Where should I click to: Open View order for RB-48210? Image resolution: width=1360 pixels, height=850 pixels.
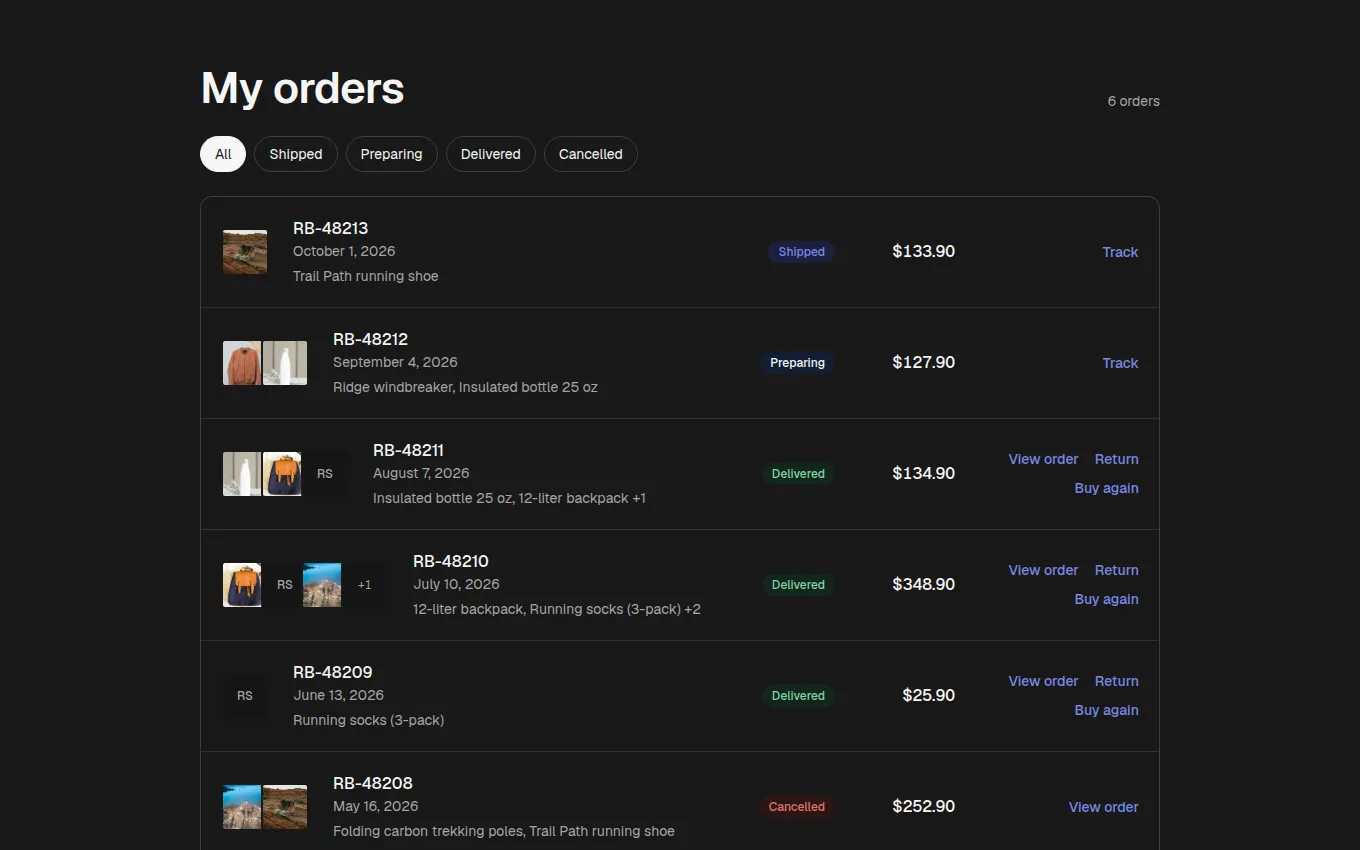pos(1043,570)
